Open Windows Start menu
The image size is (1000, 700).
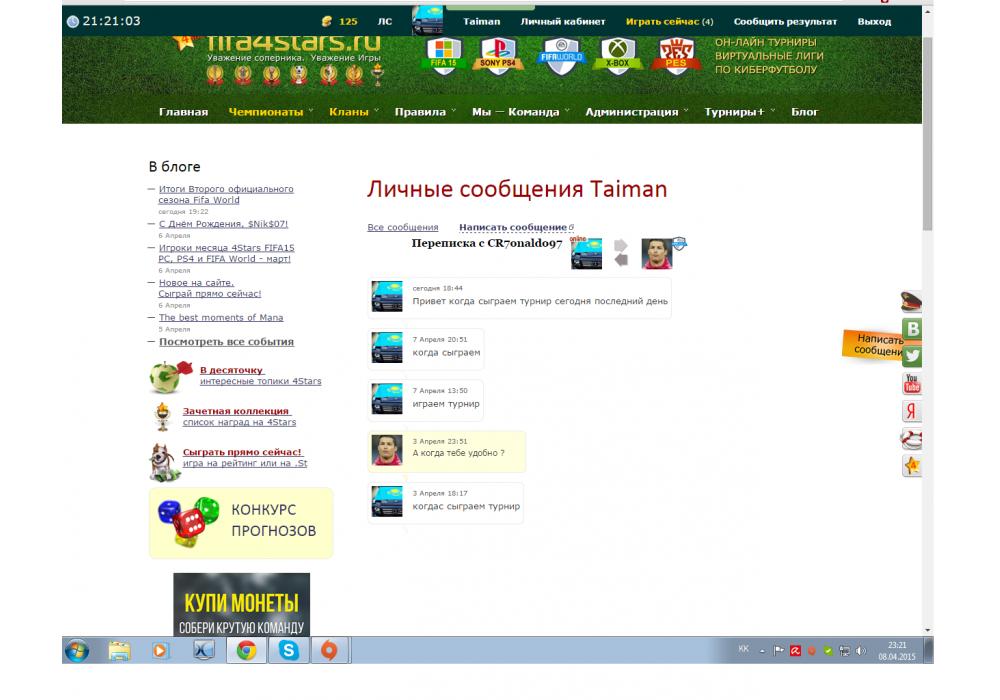(x=77, y=651)
